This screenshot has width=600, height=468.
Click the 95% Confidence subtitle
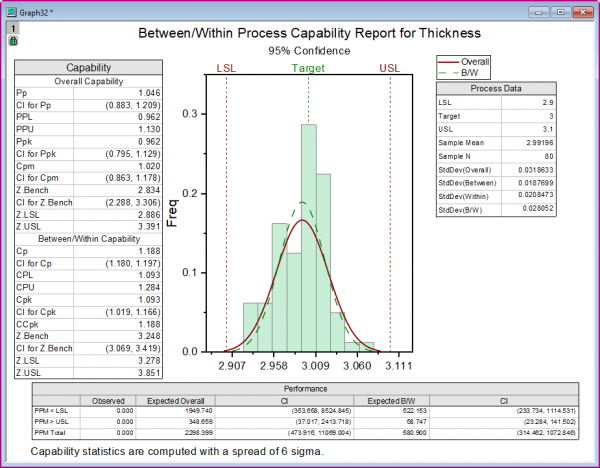click(x=309, y=51)
